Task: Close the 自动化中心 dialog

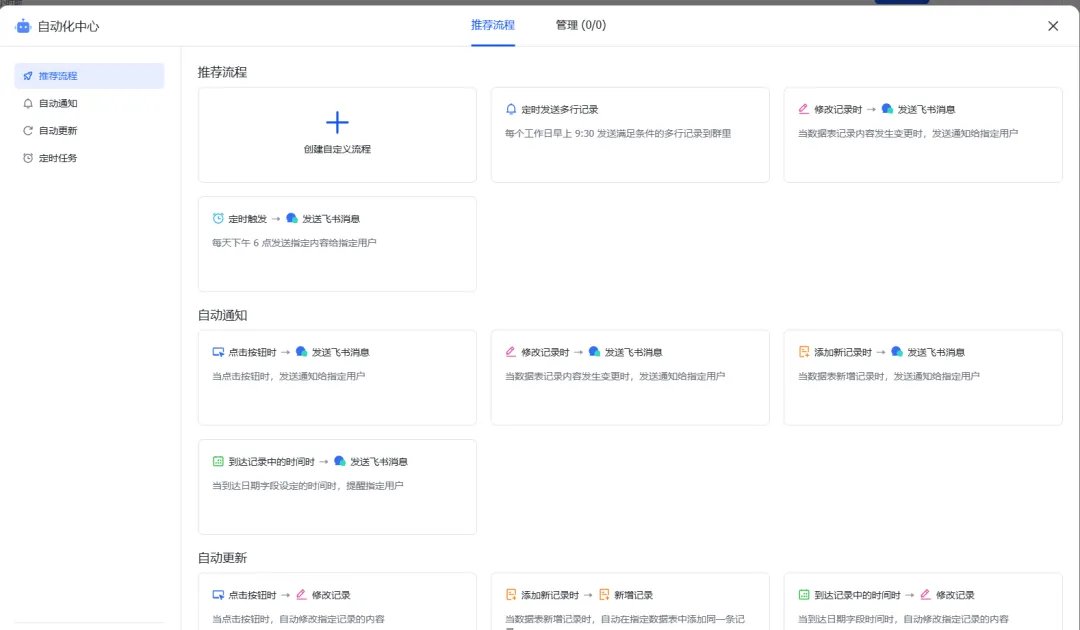Action: coord(1053,26)
